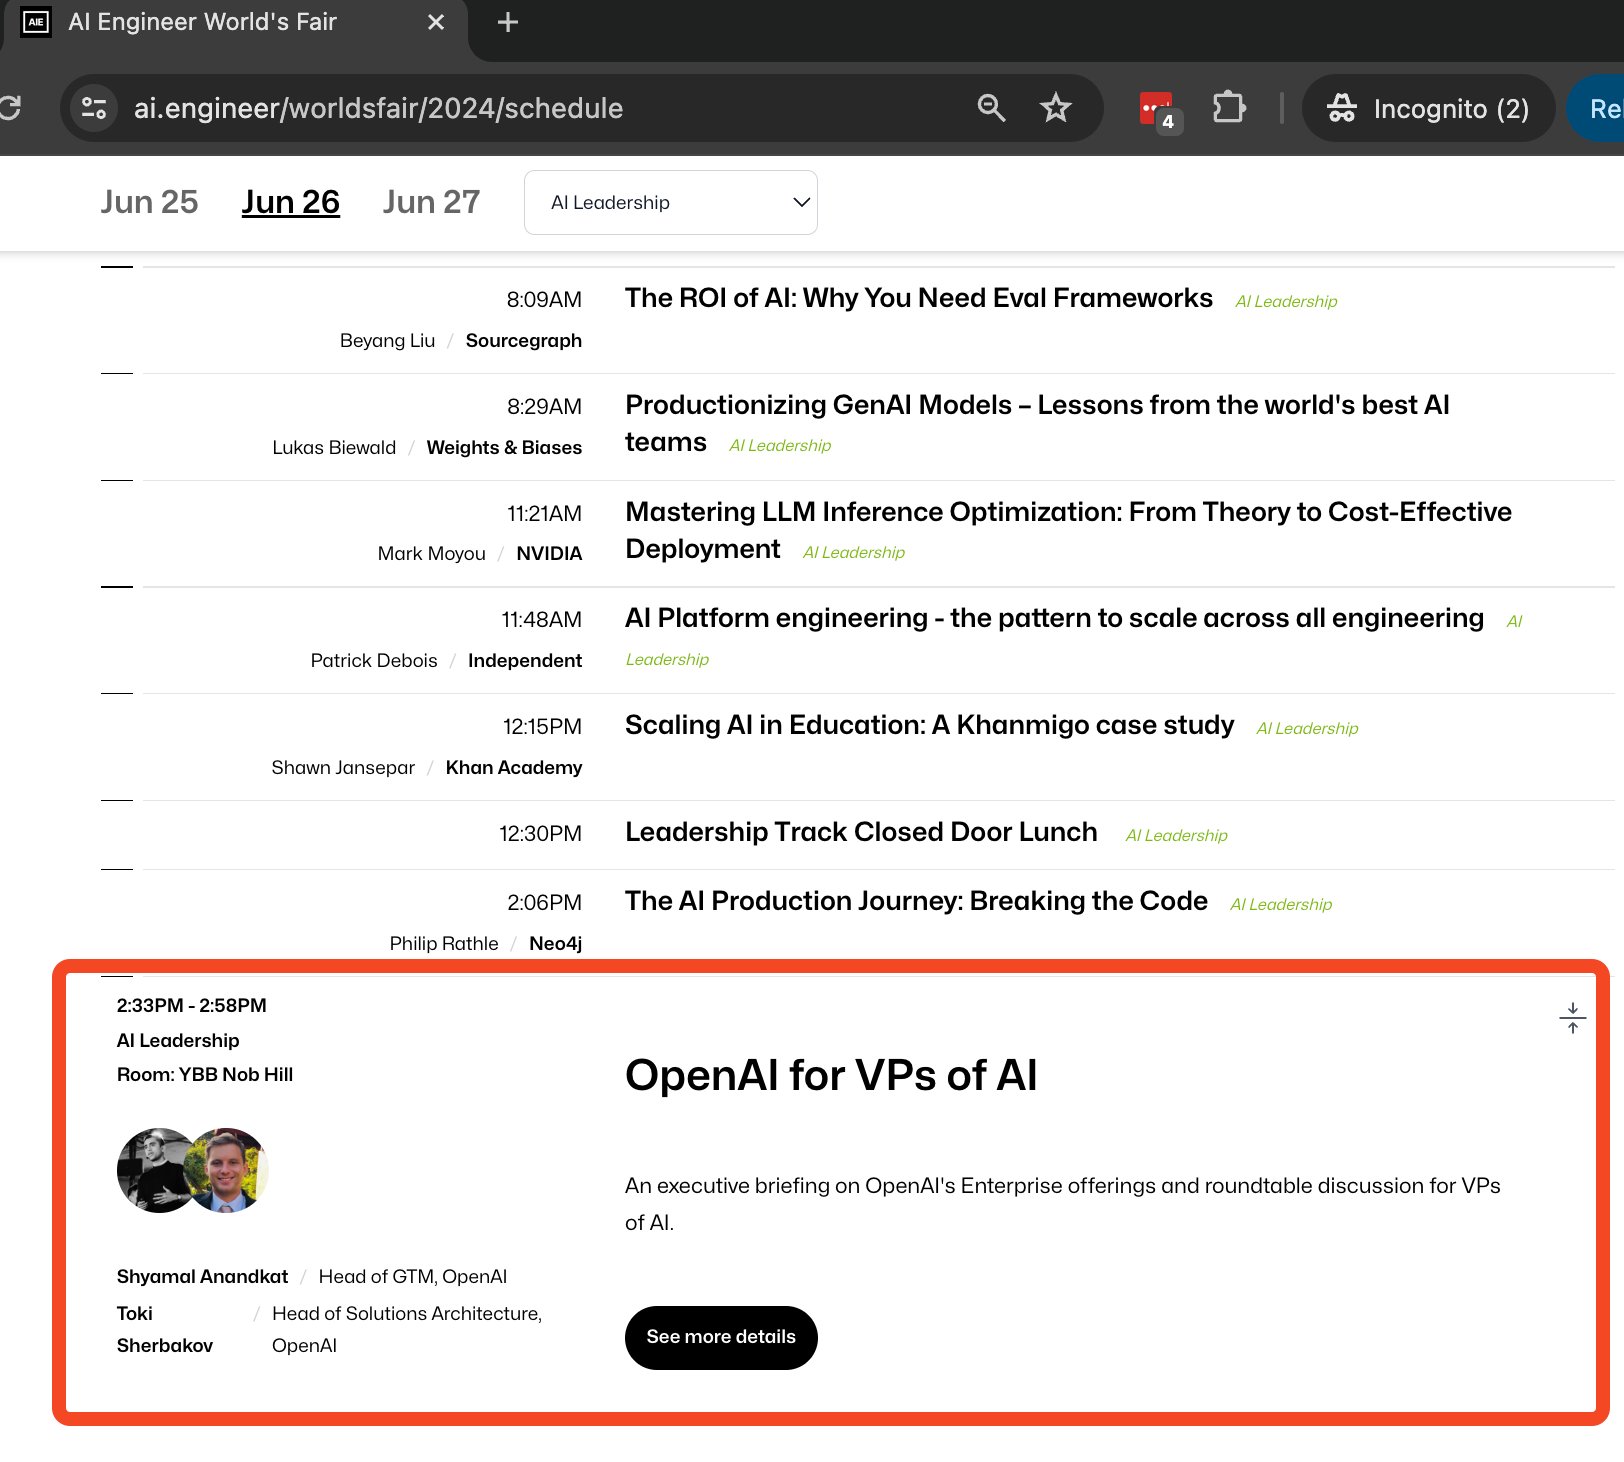Viewport: 1624px width, 1462px height.
Task: Click speaker name Toki Sherbakov
Action: pyautogui.click(x=165, y=1329)
